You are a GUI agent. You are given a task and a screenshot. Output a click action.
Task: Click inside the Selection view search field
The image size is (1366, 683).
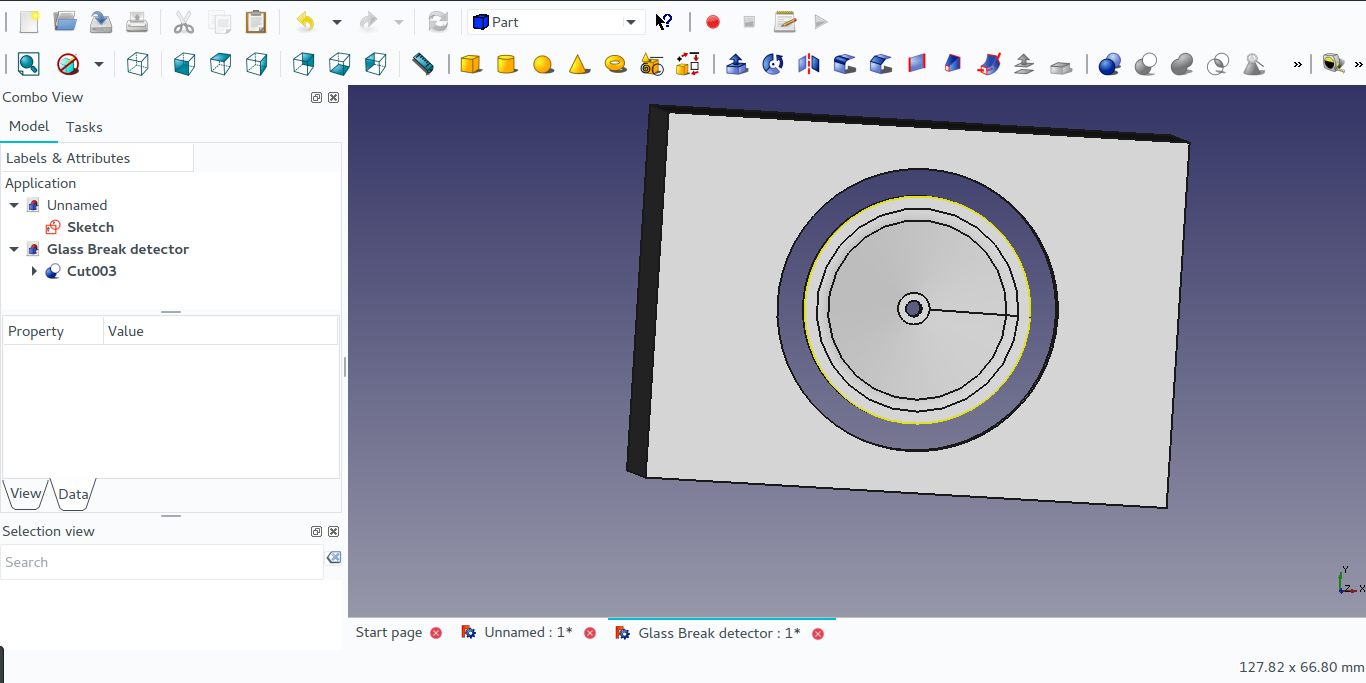(x=160, y=562)
